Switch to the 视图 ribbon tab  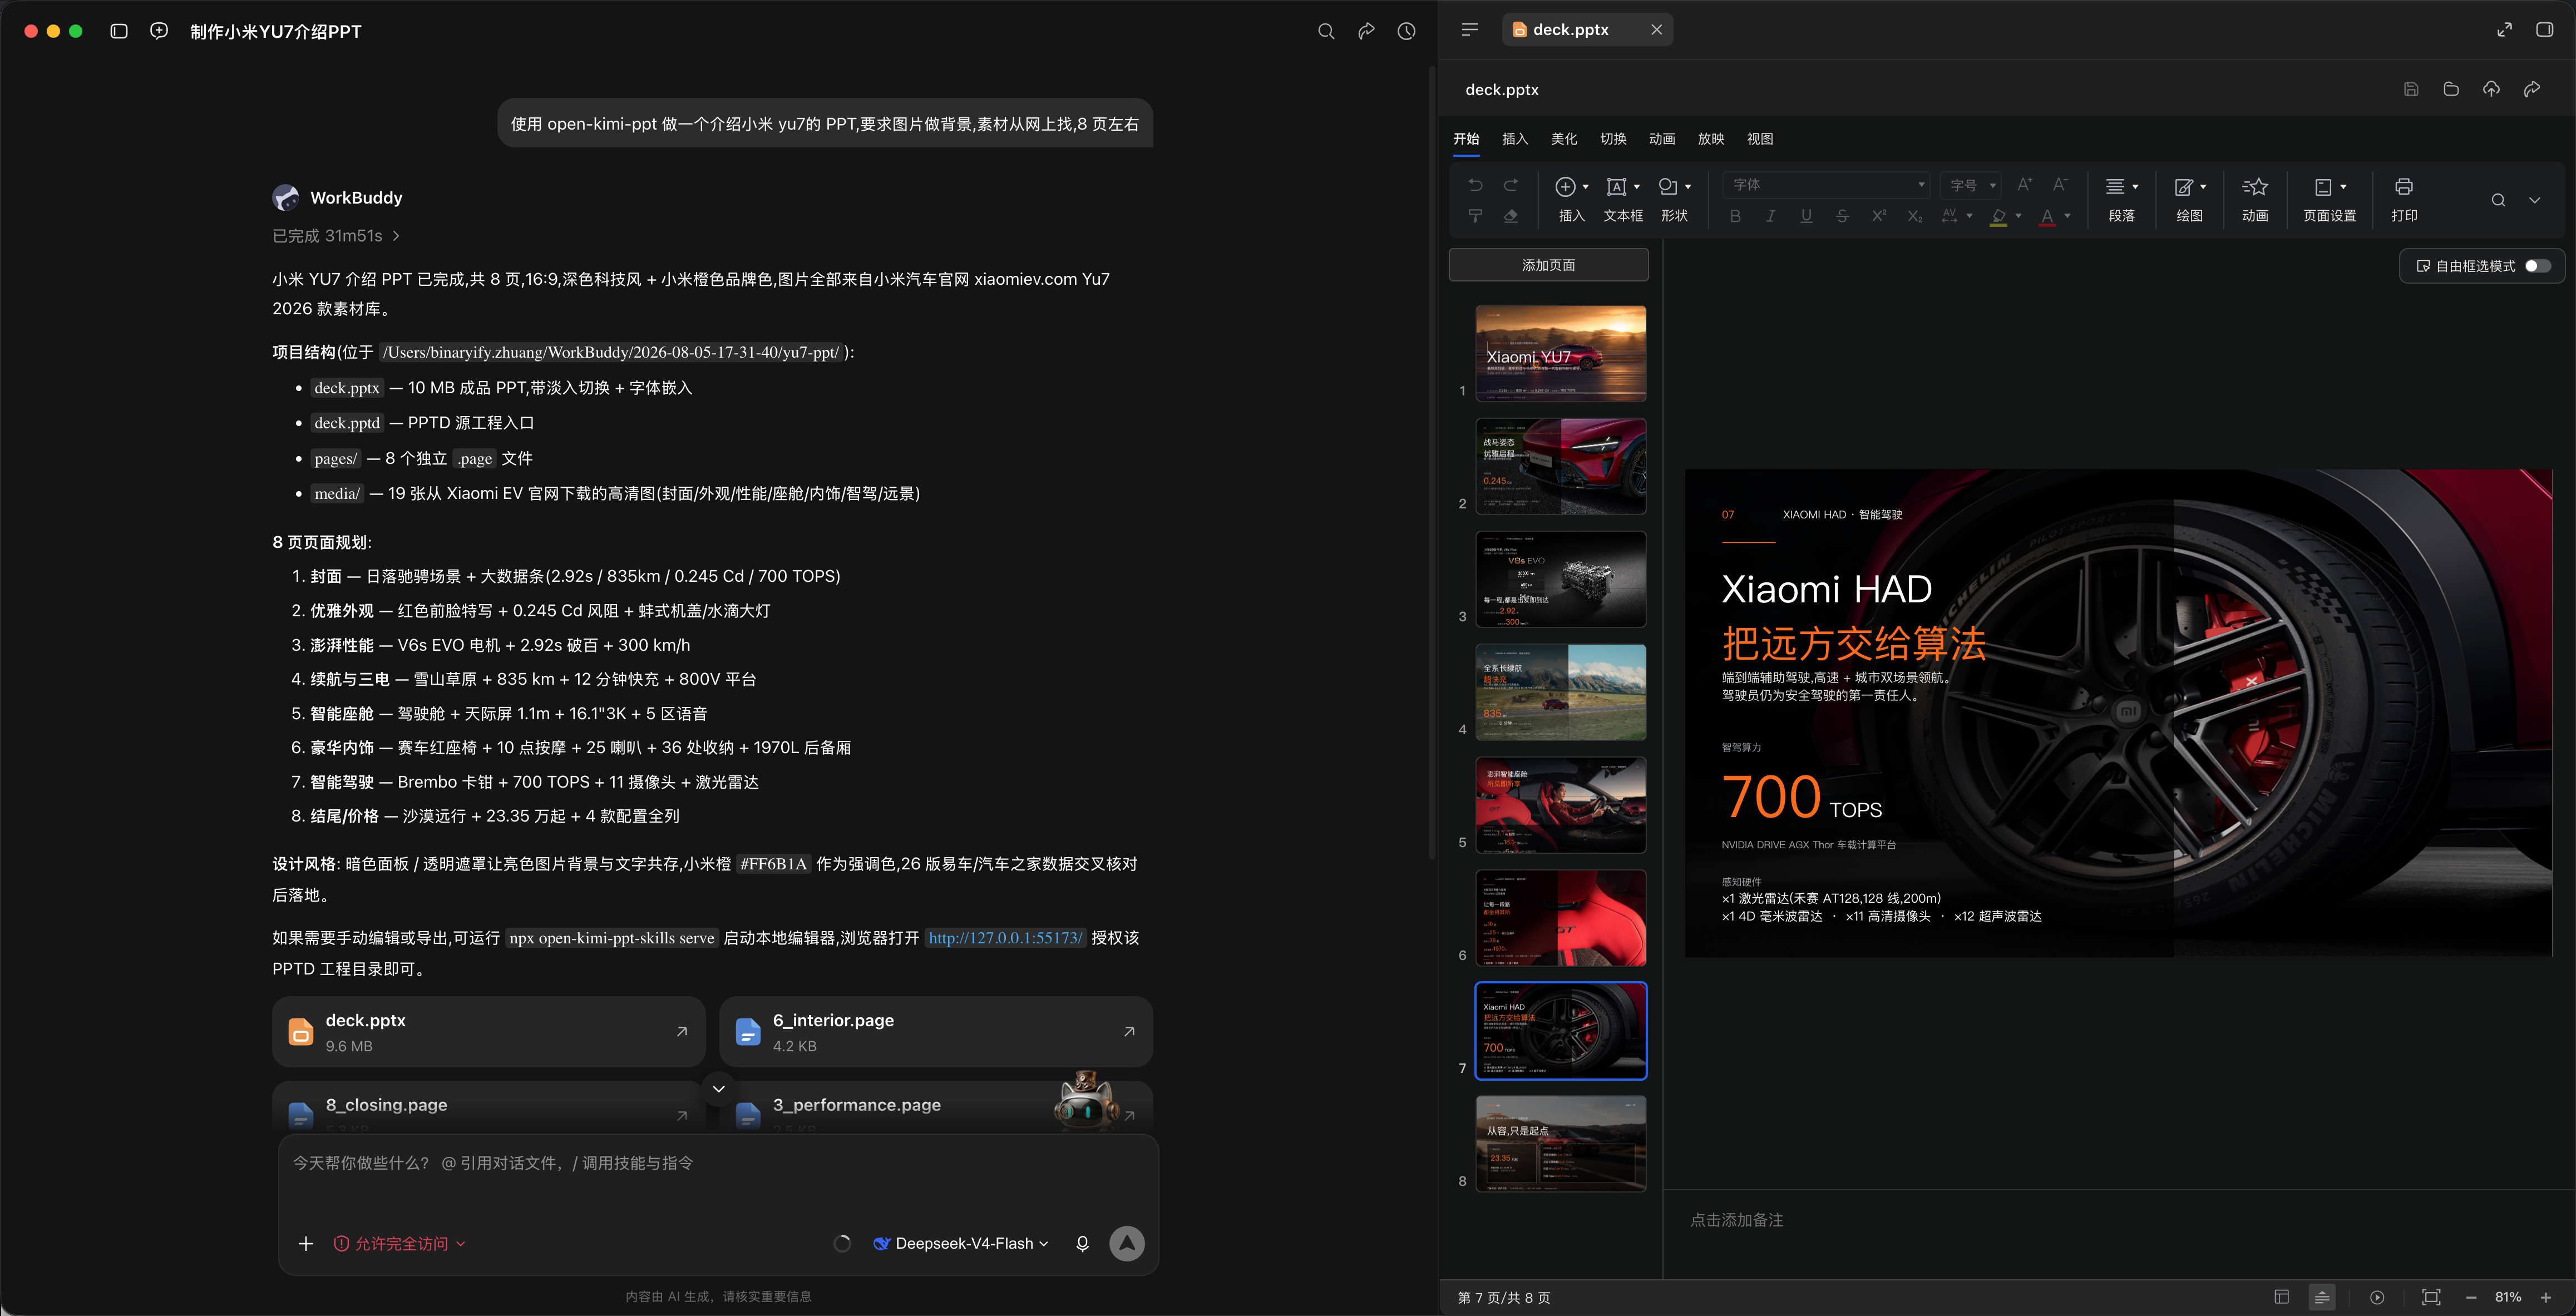[1760, 139]
